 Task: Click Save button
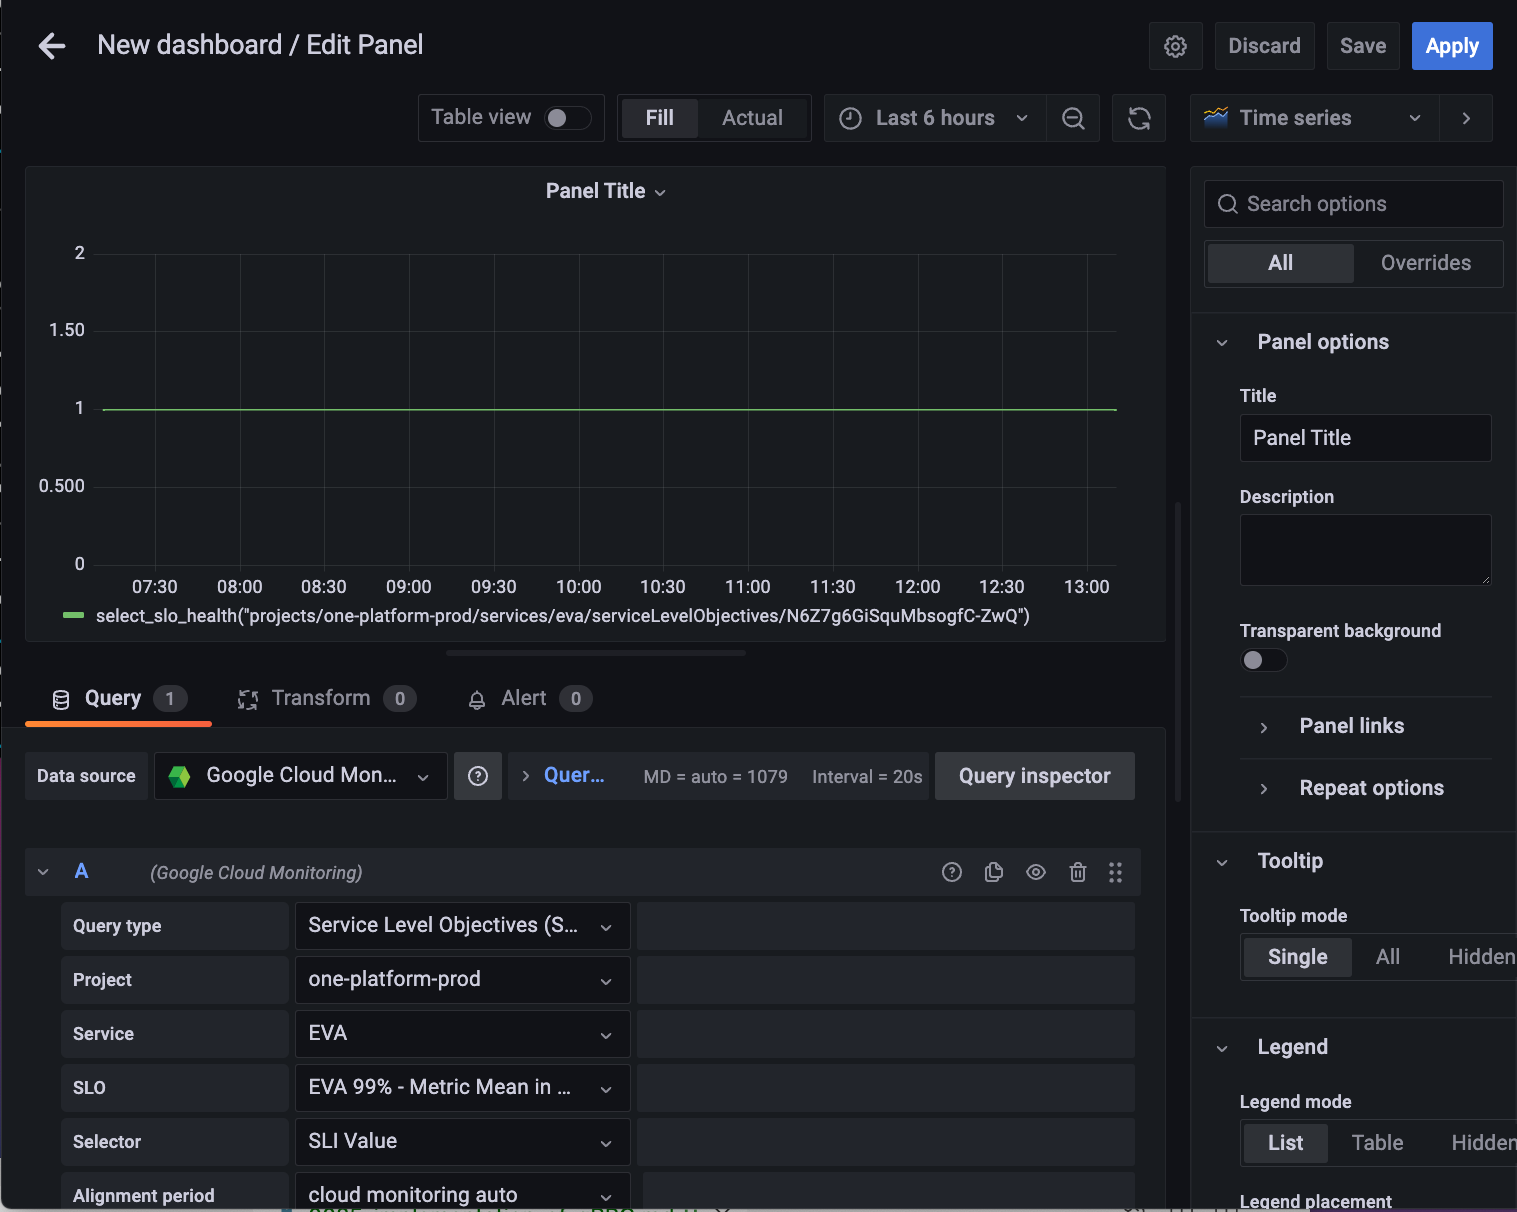pos(1362,46)
